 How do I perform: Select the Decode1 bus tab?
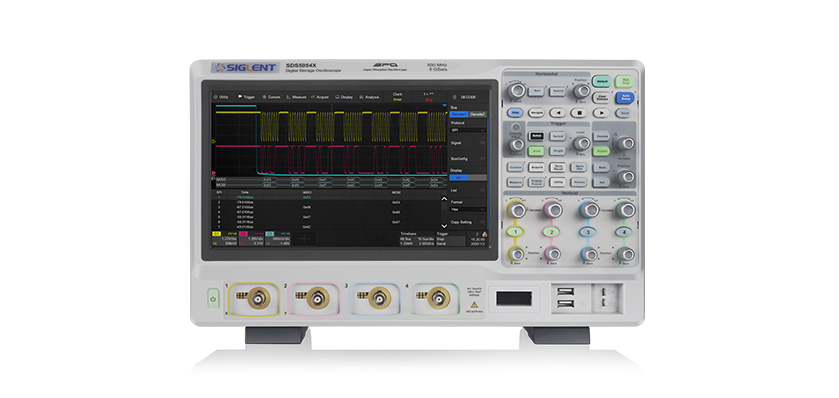(x=459, y=114)
